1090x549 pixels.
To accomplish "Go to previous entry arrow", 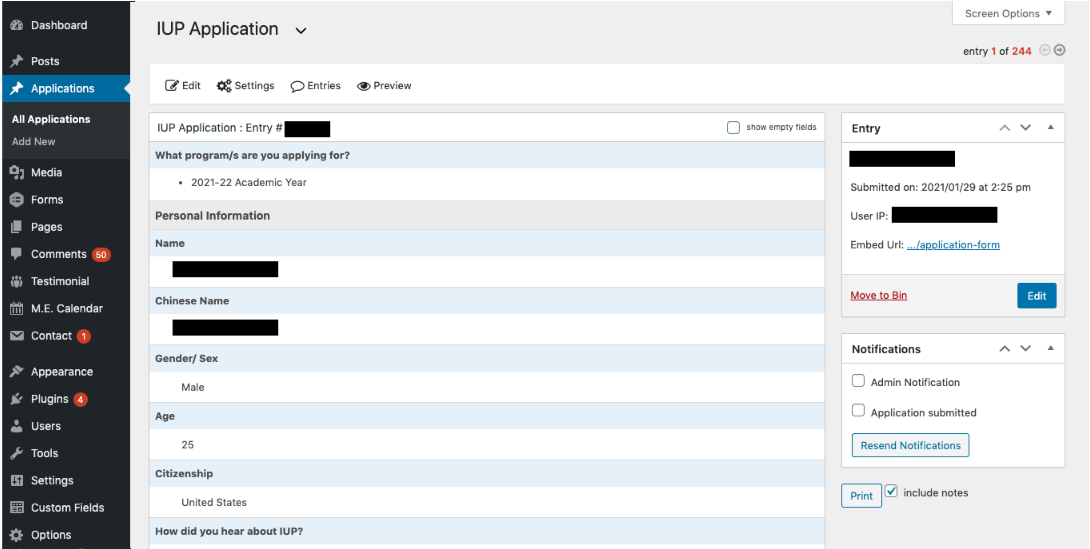I will pos(1044,50).
